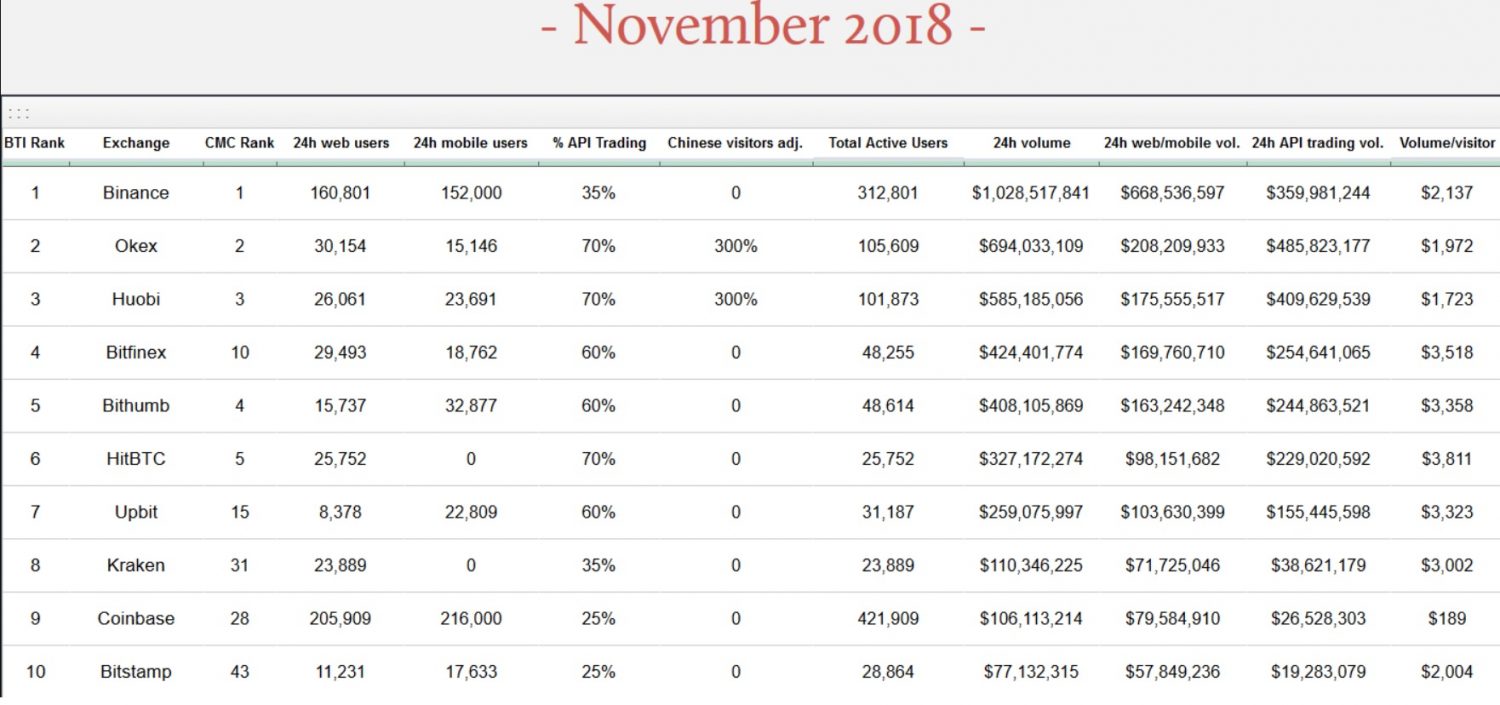Viewport: 1500px width, 705px height.
Task: Click Okex's 300% Chinese visitors cell
Action: pyautogui.click(x=735, y=246)
